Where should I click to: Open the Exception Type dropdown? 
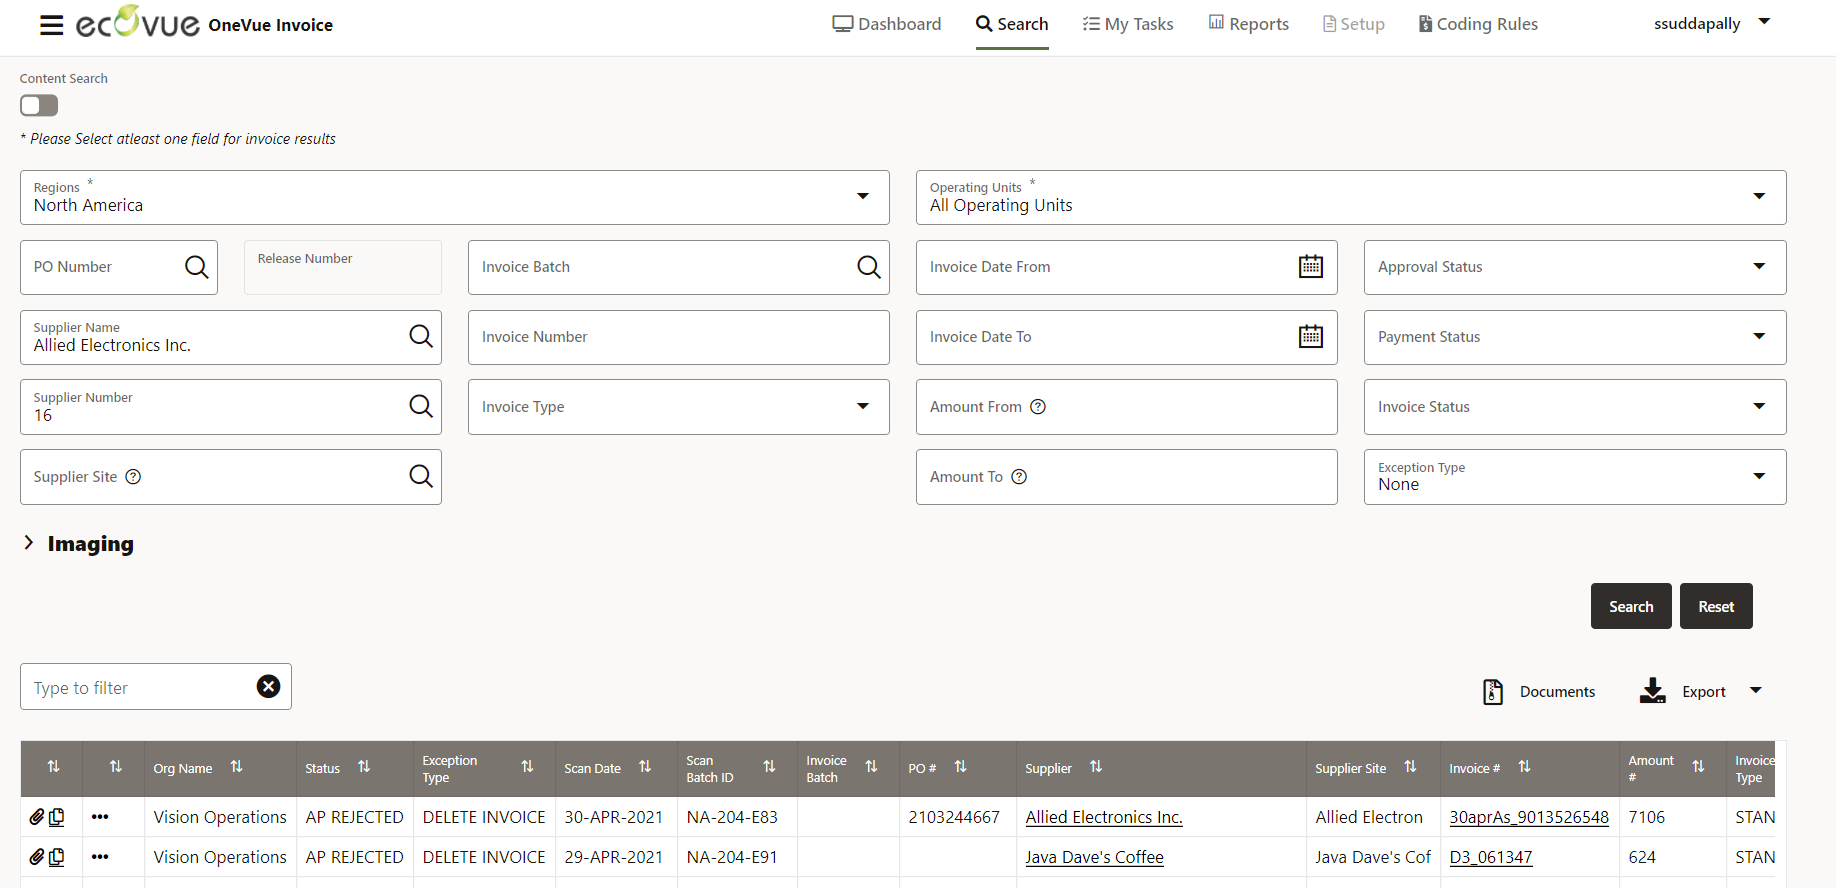click(1758, 477)
